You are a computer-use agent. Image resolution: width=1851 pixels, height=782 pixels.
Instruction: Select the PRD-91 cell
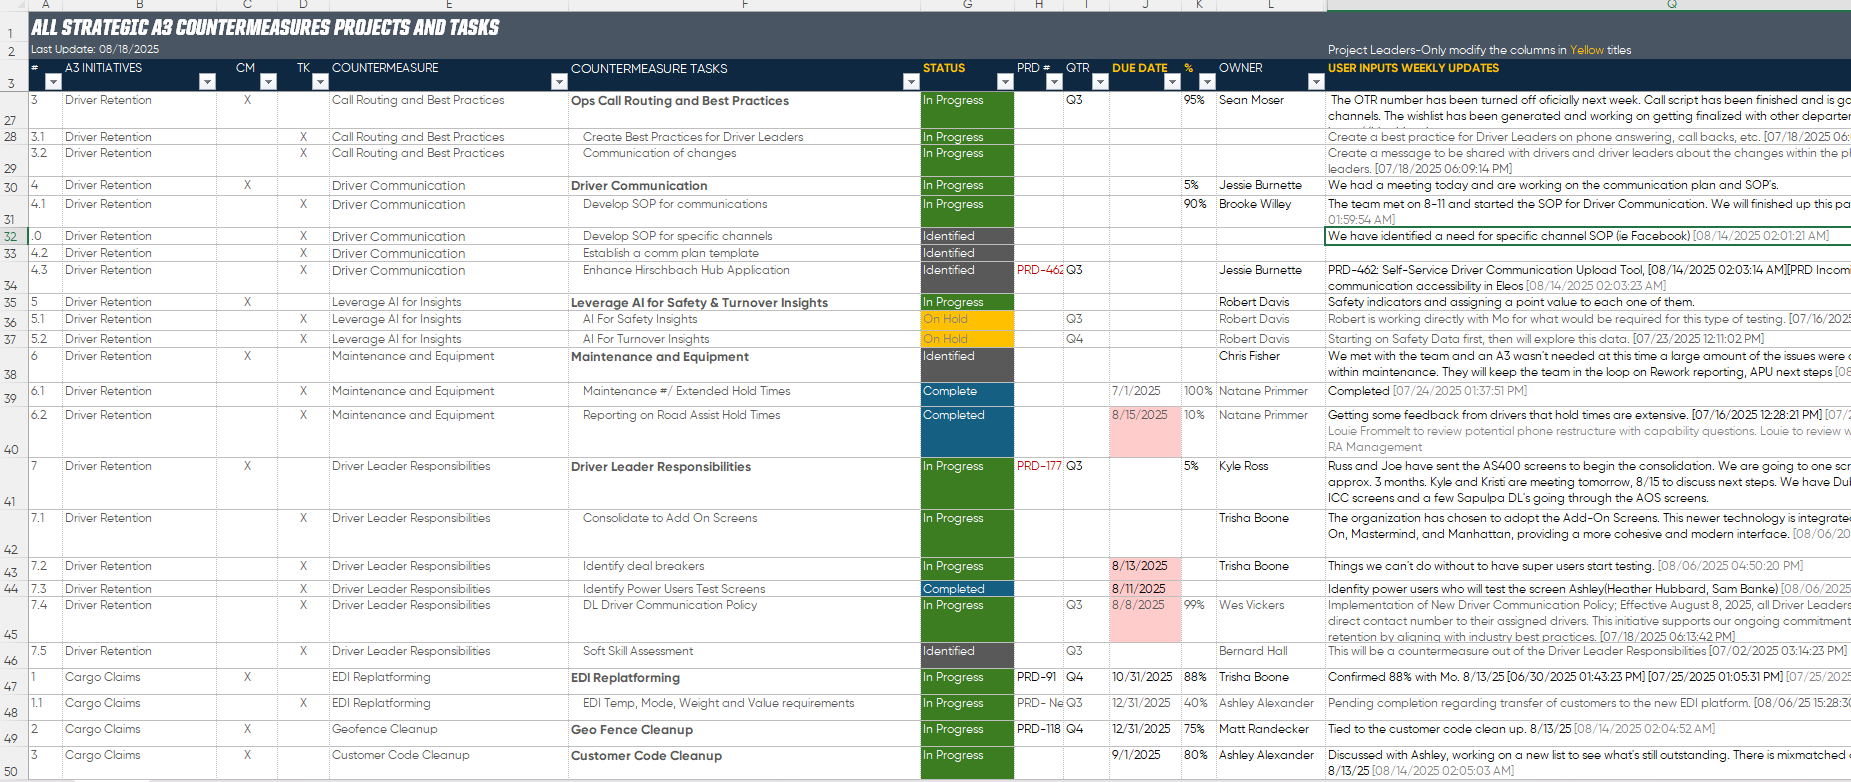point(1039,682)
